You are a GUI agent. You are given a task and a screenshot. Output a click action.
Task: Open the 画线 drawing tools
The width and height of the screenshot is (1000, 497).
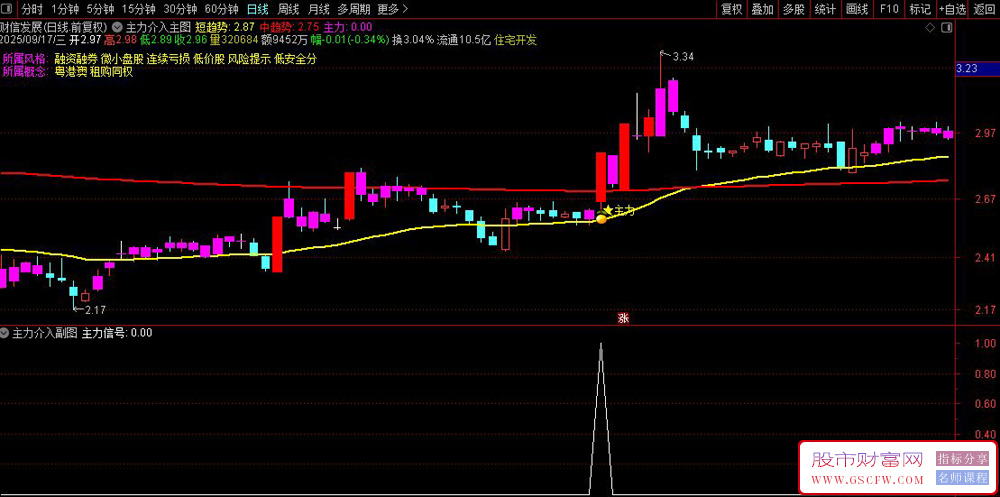(857, 9)
